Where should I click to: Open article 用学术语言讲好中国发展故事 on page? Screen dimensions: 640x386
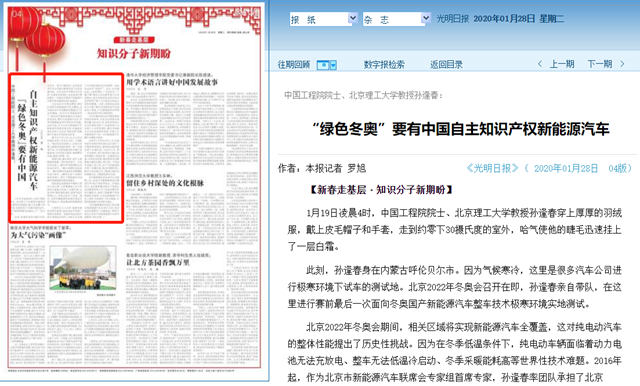pyautogui.click(x=172, y=82)
